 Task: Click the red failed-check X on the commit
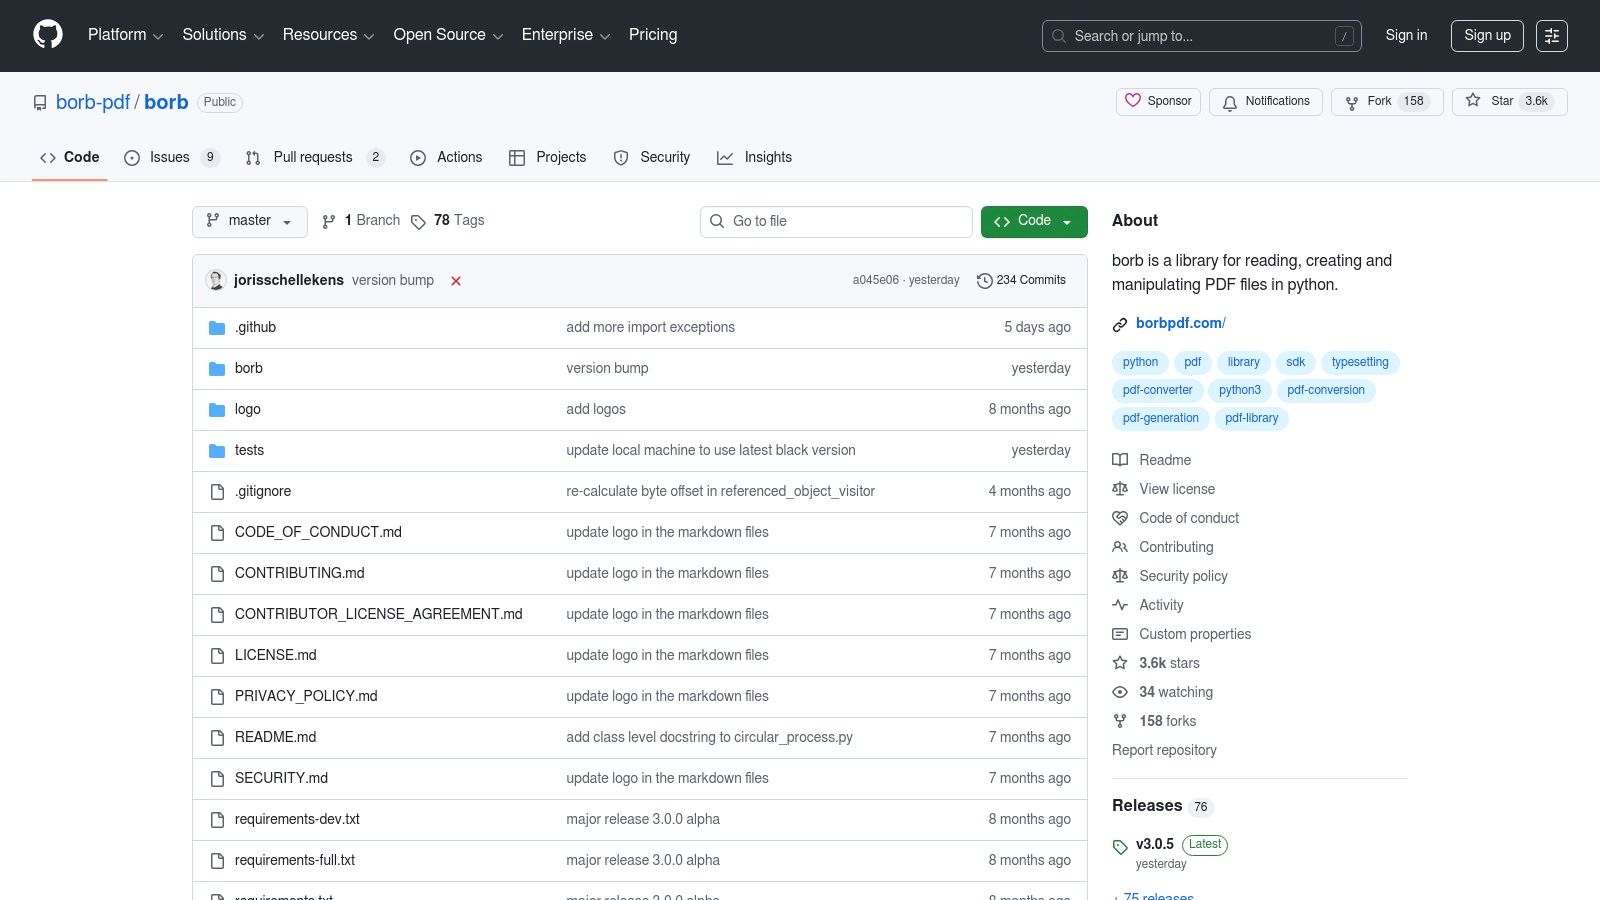456,281
